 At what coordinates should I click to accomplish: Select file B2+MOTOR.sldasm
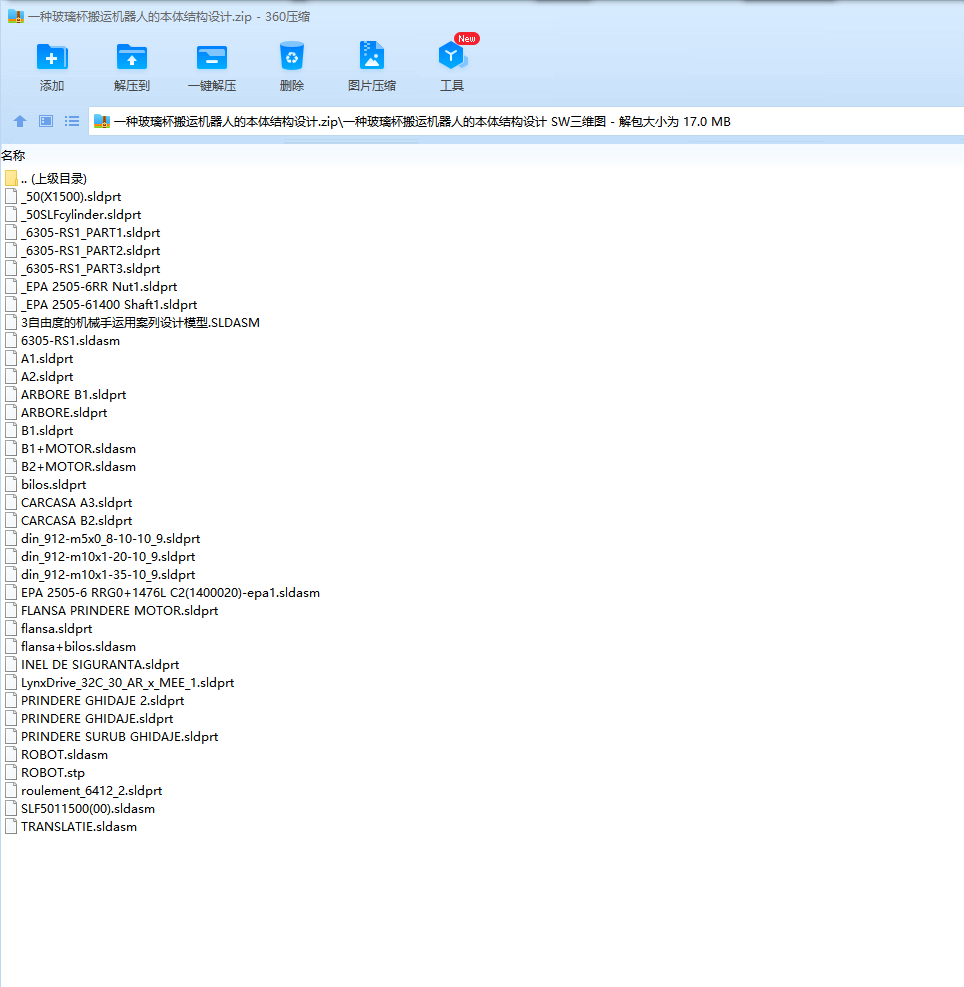pyautogui.click(x=78, y=467)
